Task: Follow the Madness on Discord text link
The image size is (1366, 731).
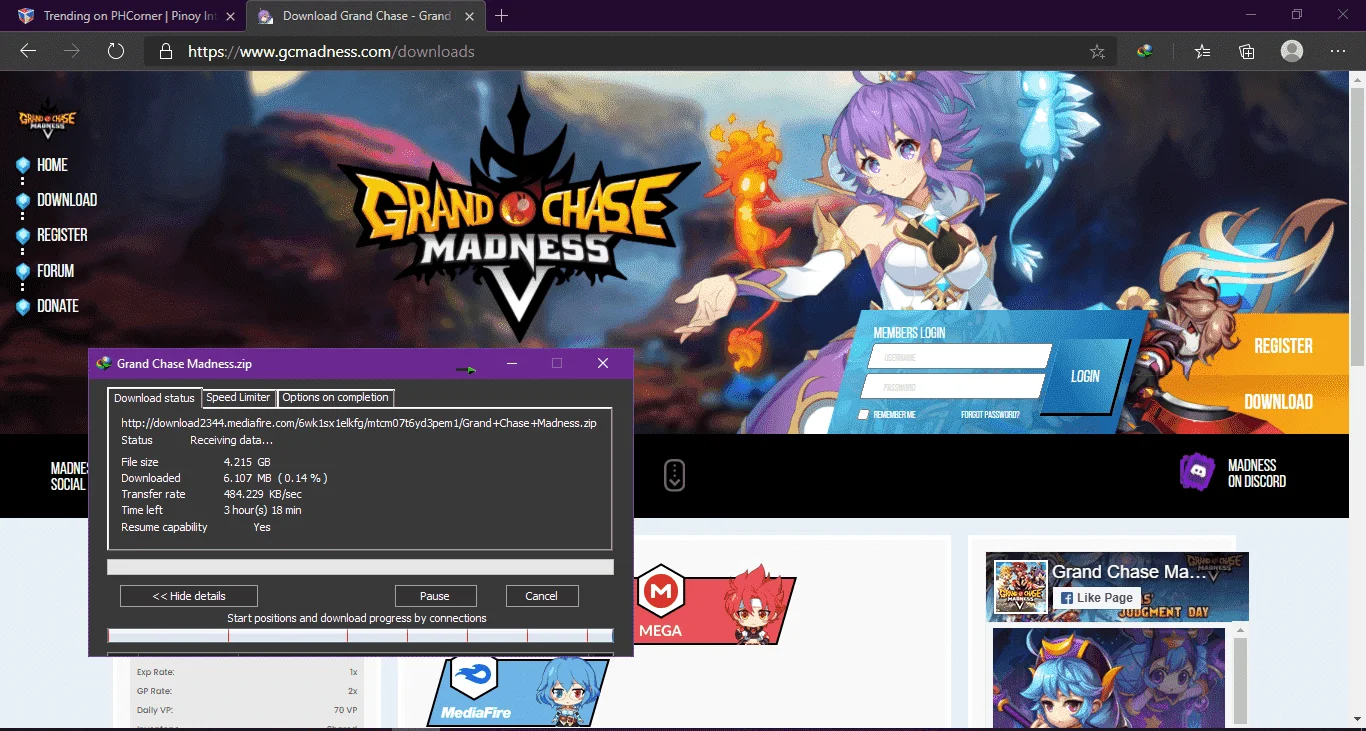Action: coord(1257,473)
